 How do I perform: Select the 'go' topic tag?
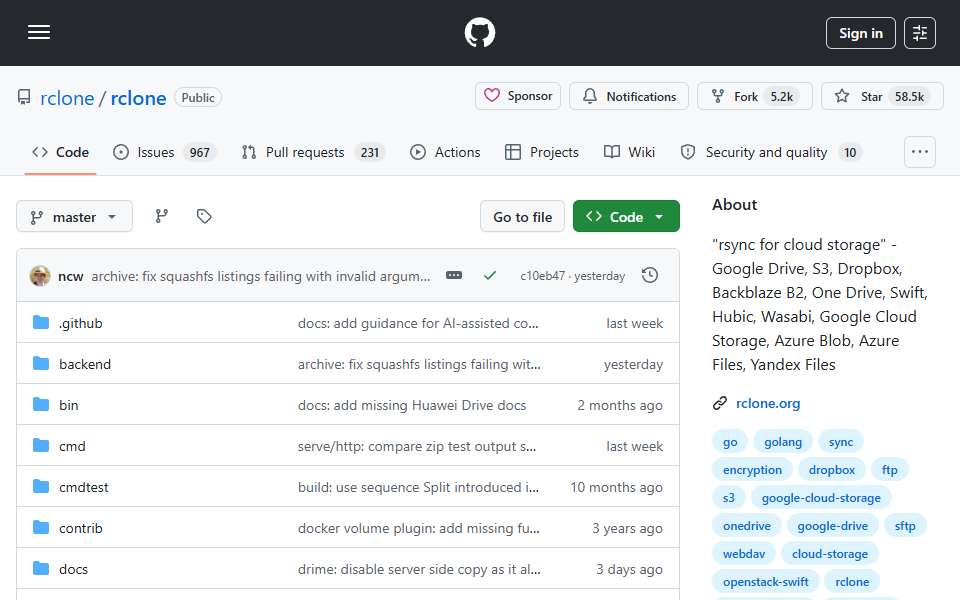730,442
